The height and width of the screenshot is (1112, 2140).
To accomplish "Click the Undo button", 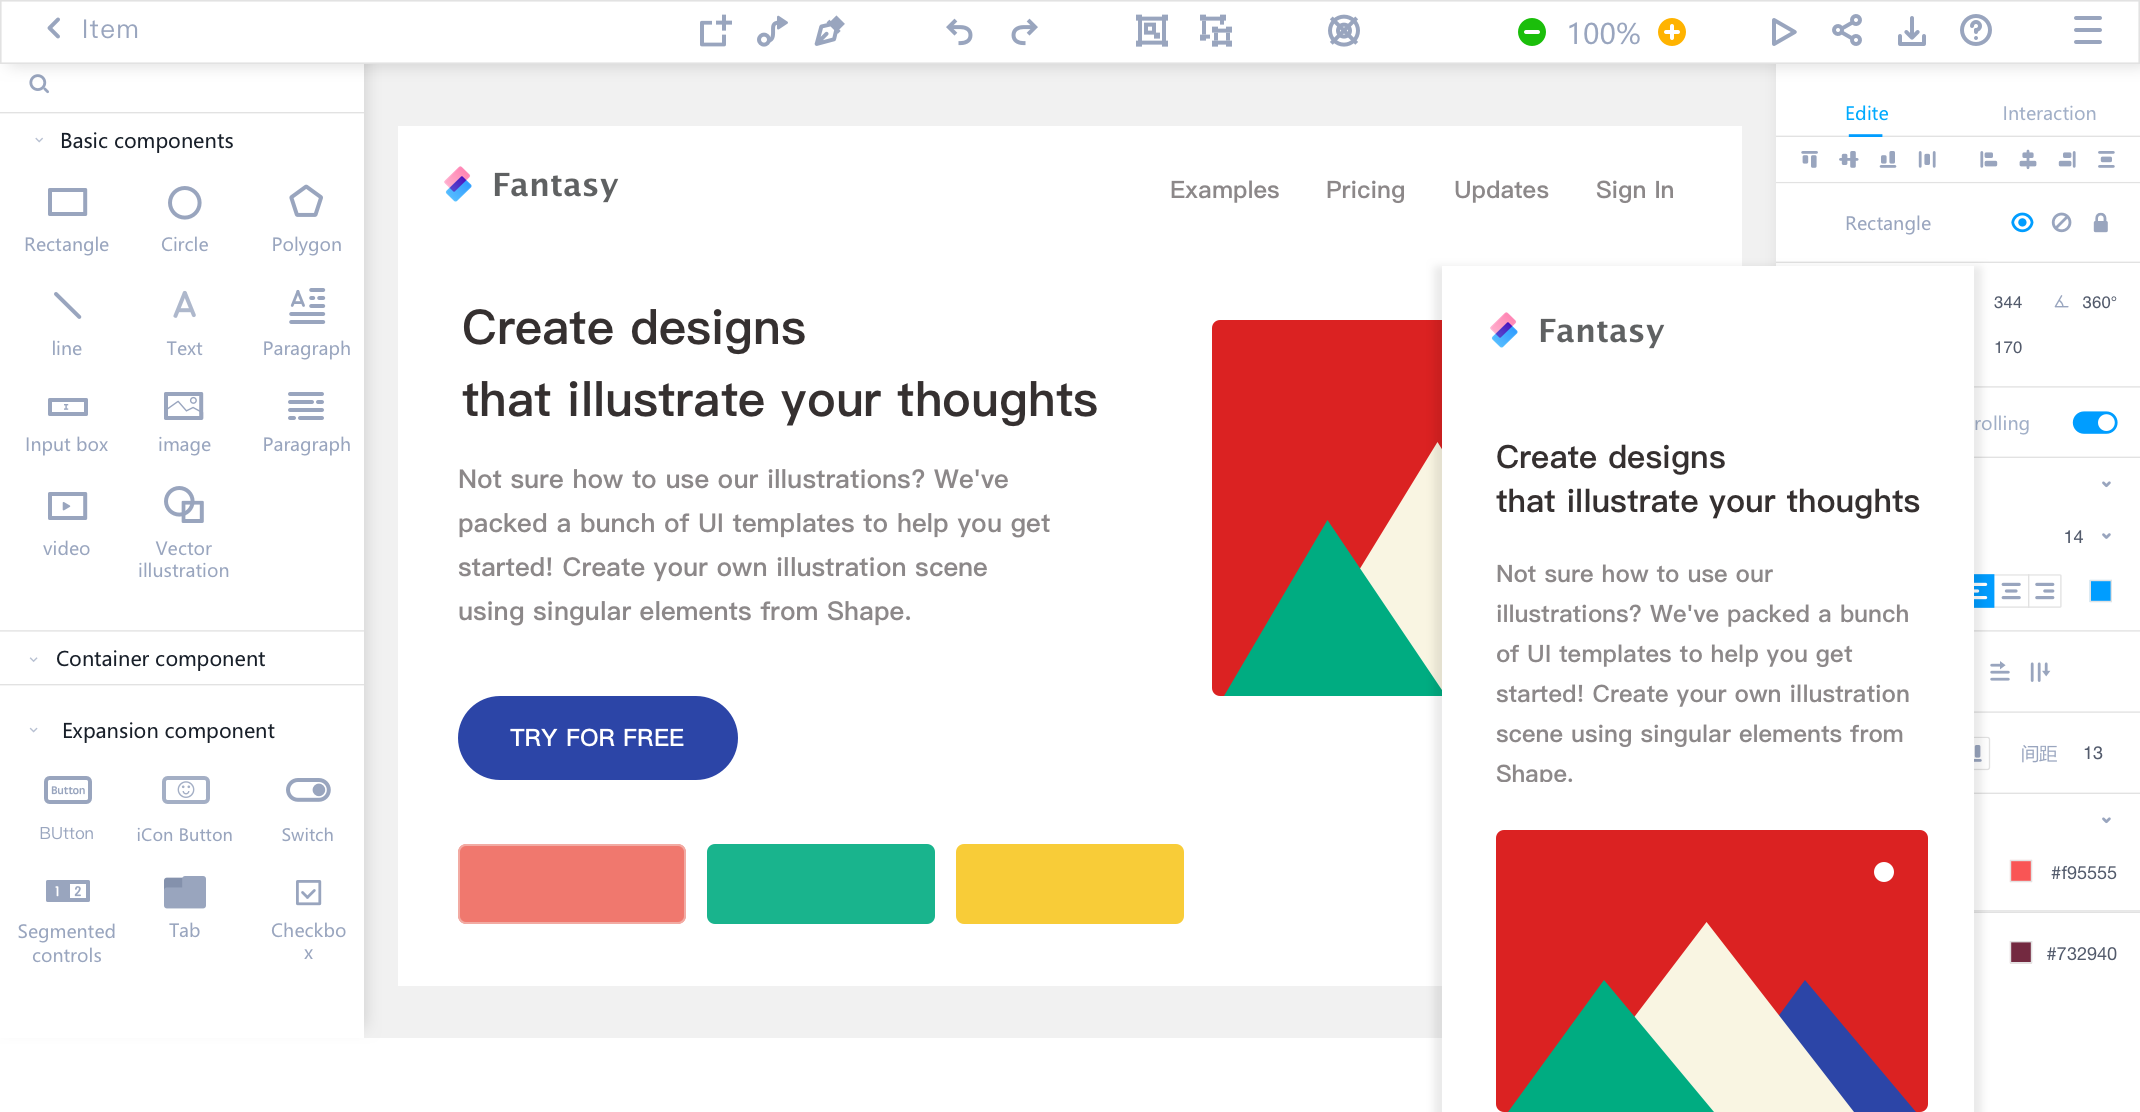I will (960, 31).
